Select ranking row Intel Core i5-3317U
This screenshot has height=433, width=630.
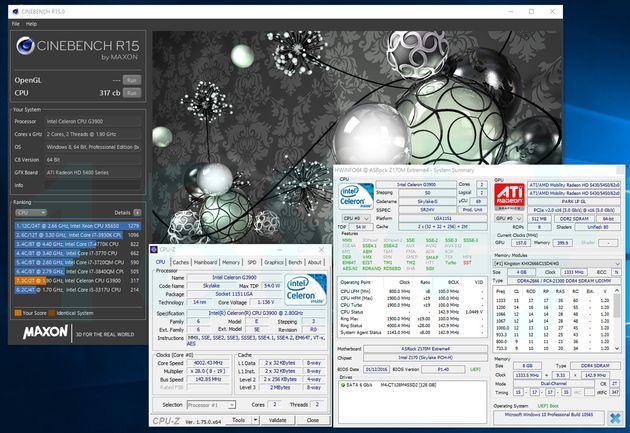click(x=78, y=290)
